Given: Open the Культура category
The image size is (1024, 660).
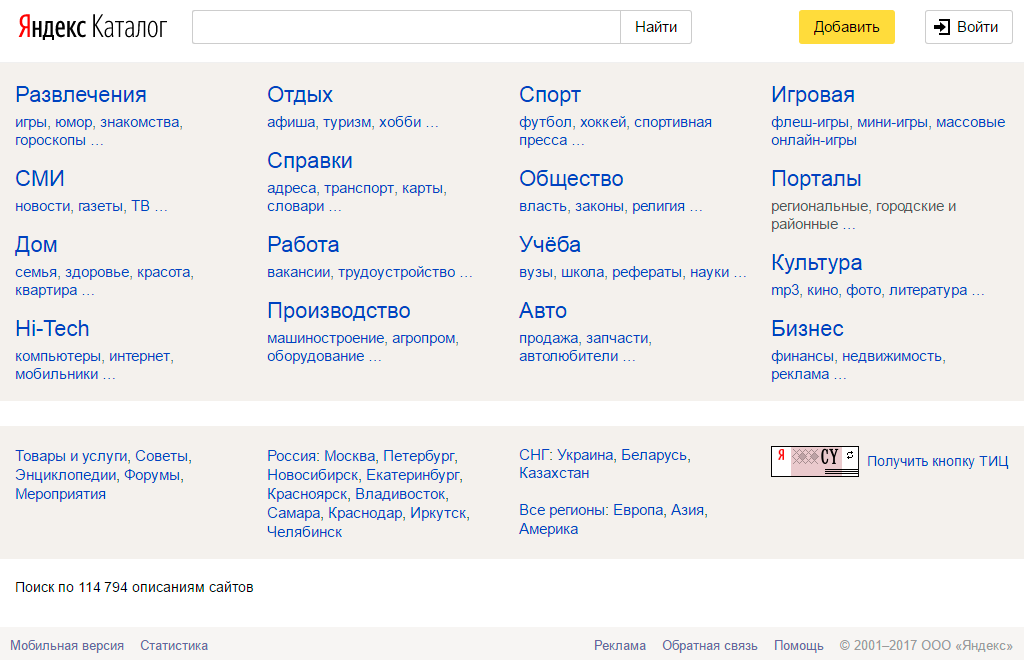Looking at the screenshot, I should point(816,262).
